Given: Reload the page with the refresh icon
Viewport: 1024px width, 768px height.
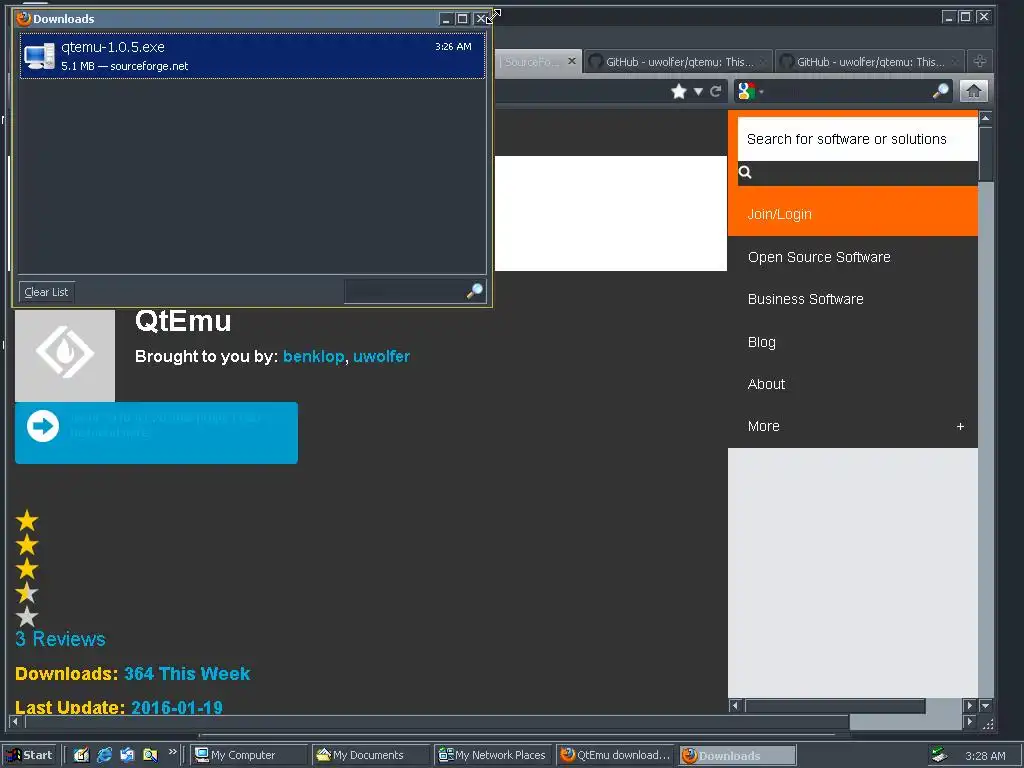Looking at the screenshot, I should pos(716,91).
